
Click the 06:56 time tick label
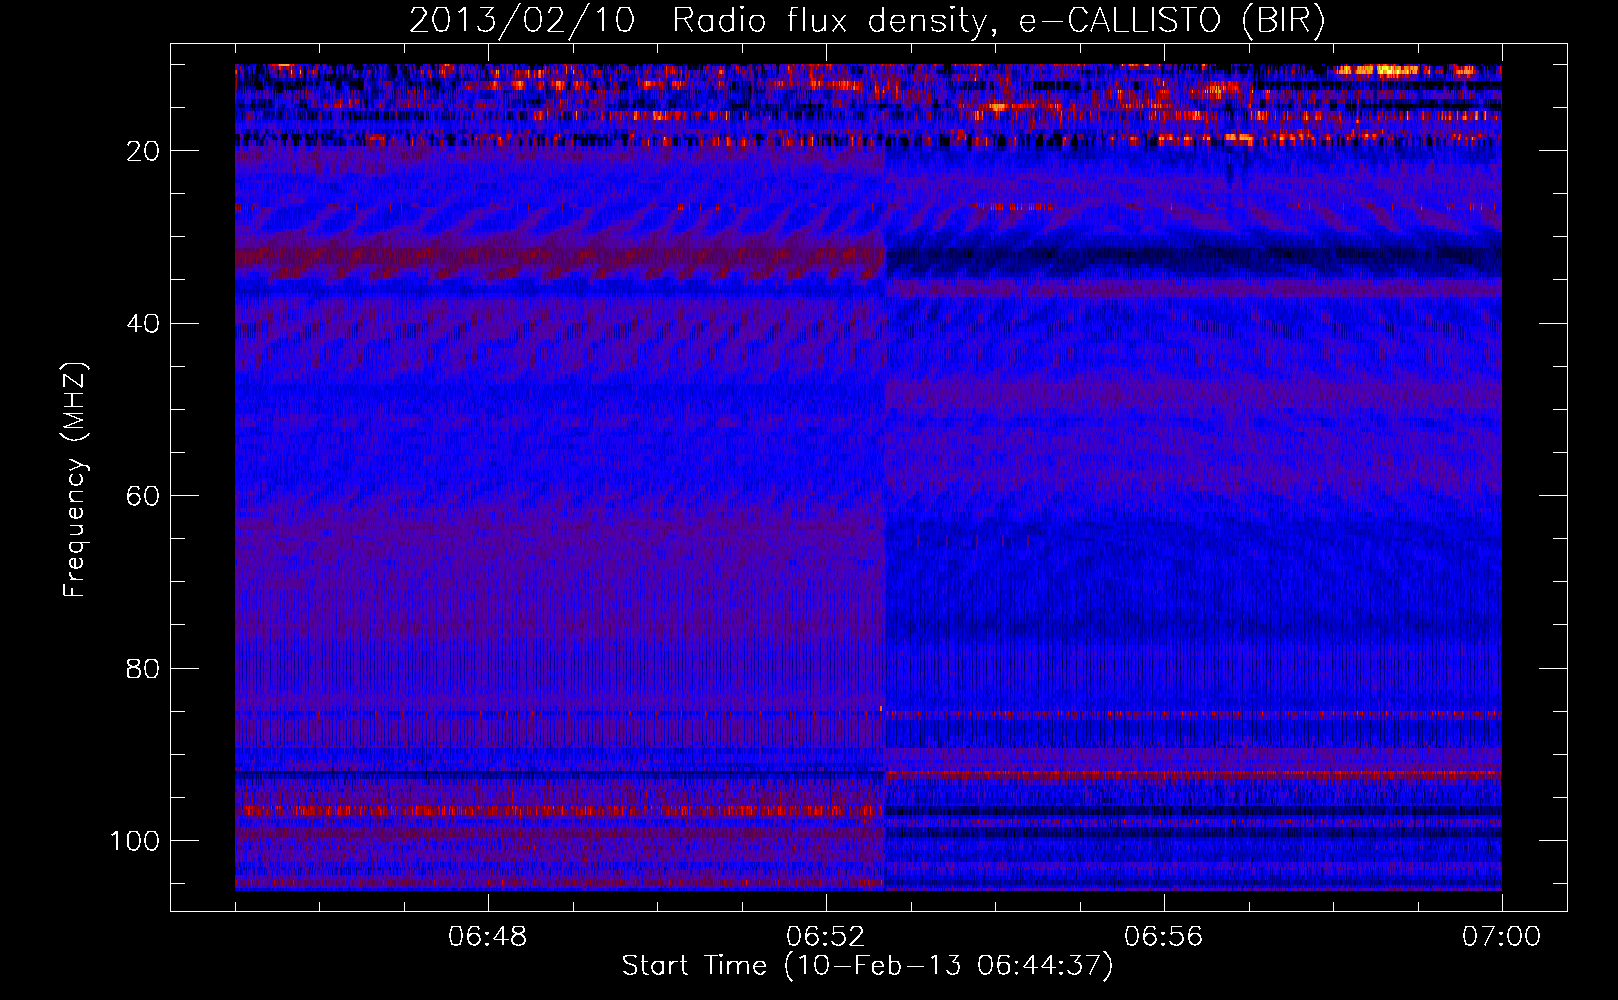(1164, 937)
